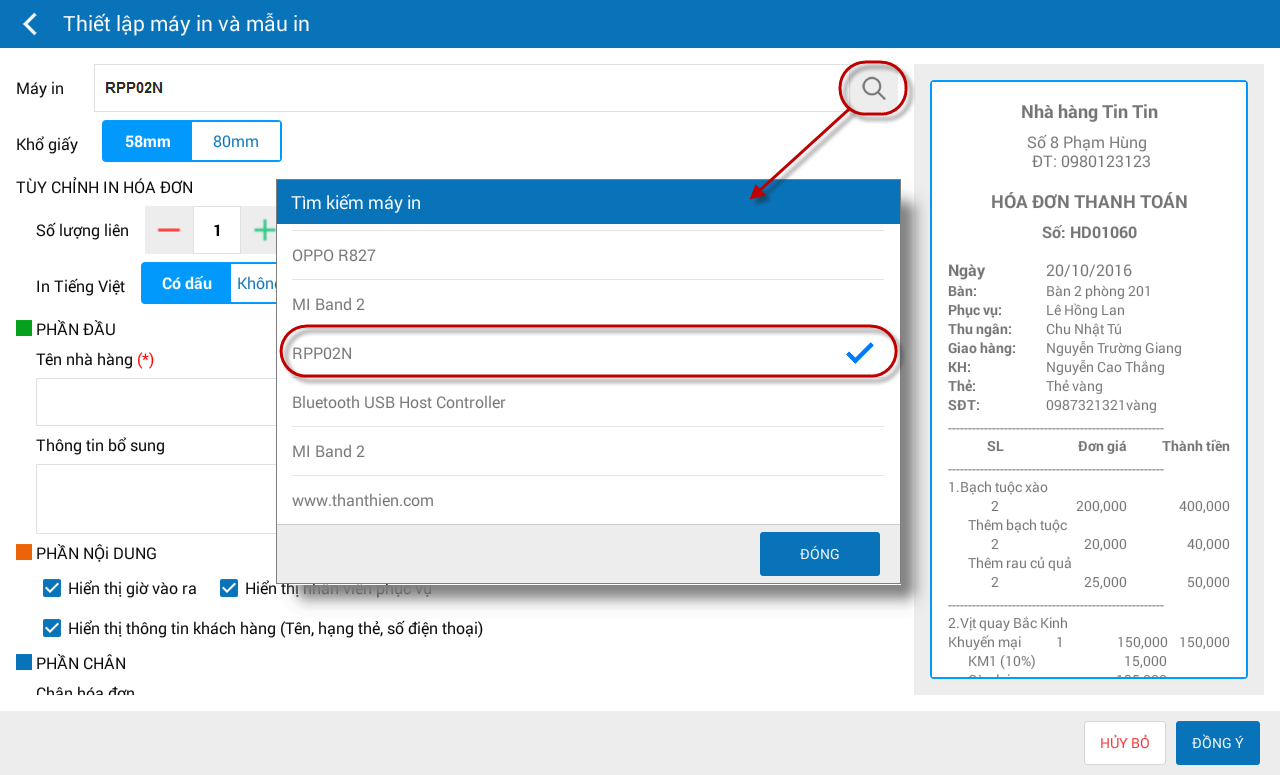Click the 'Tìm kiếm máy in' dialog title

click(356, 203)
